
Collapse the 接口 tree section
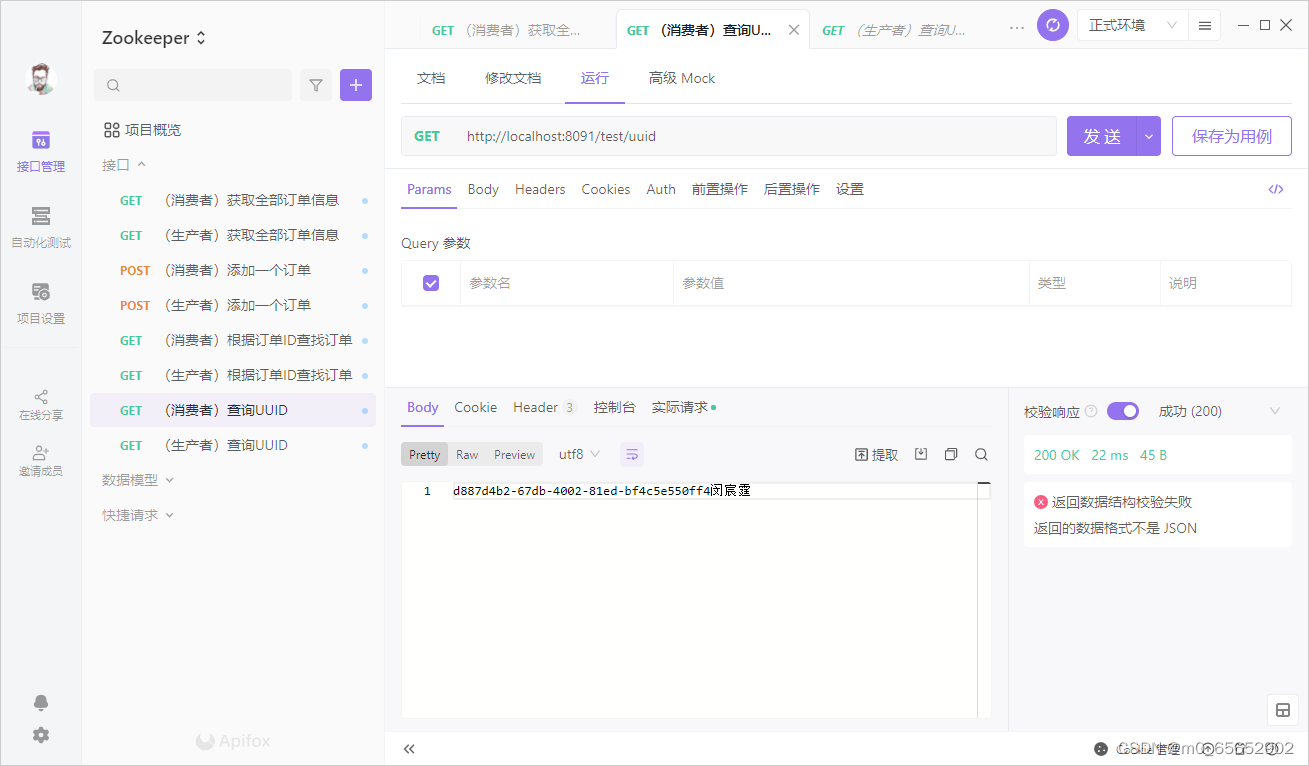[124, 164]
